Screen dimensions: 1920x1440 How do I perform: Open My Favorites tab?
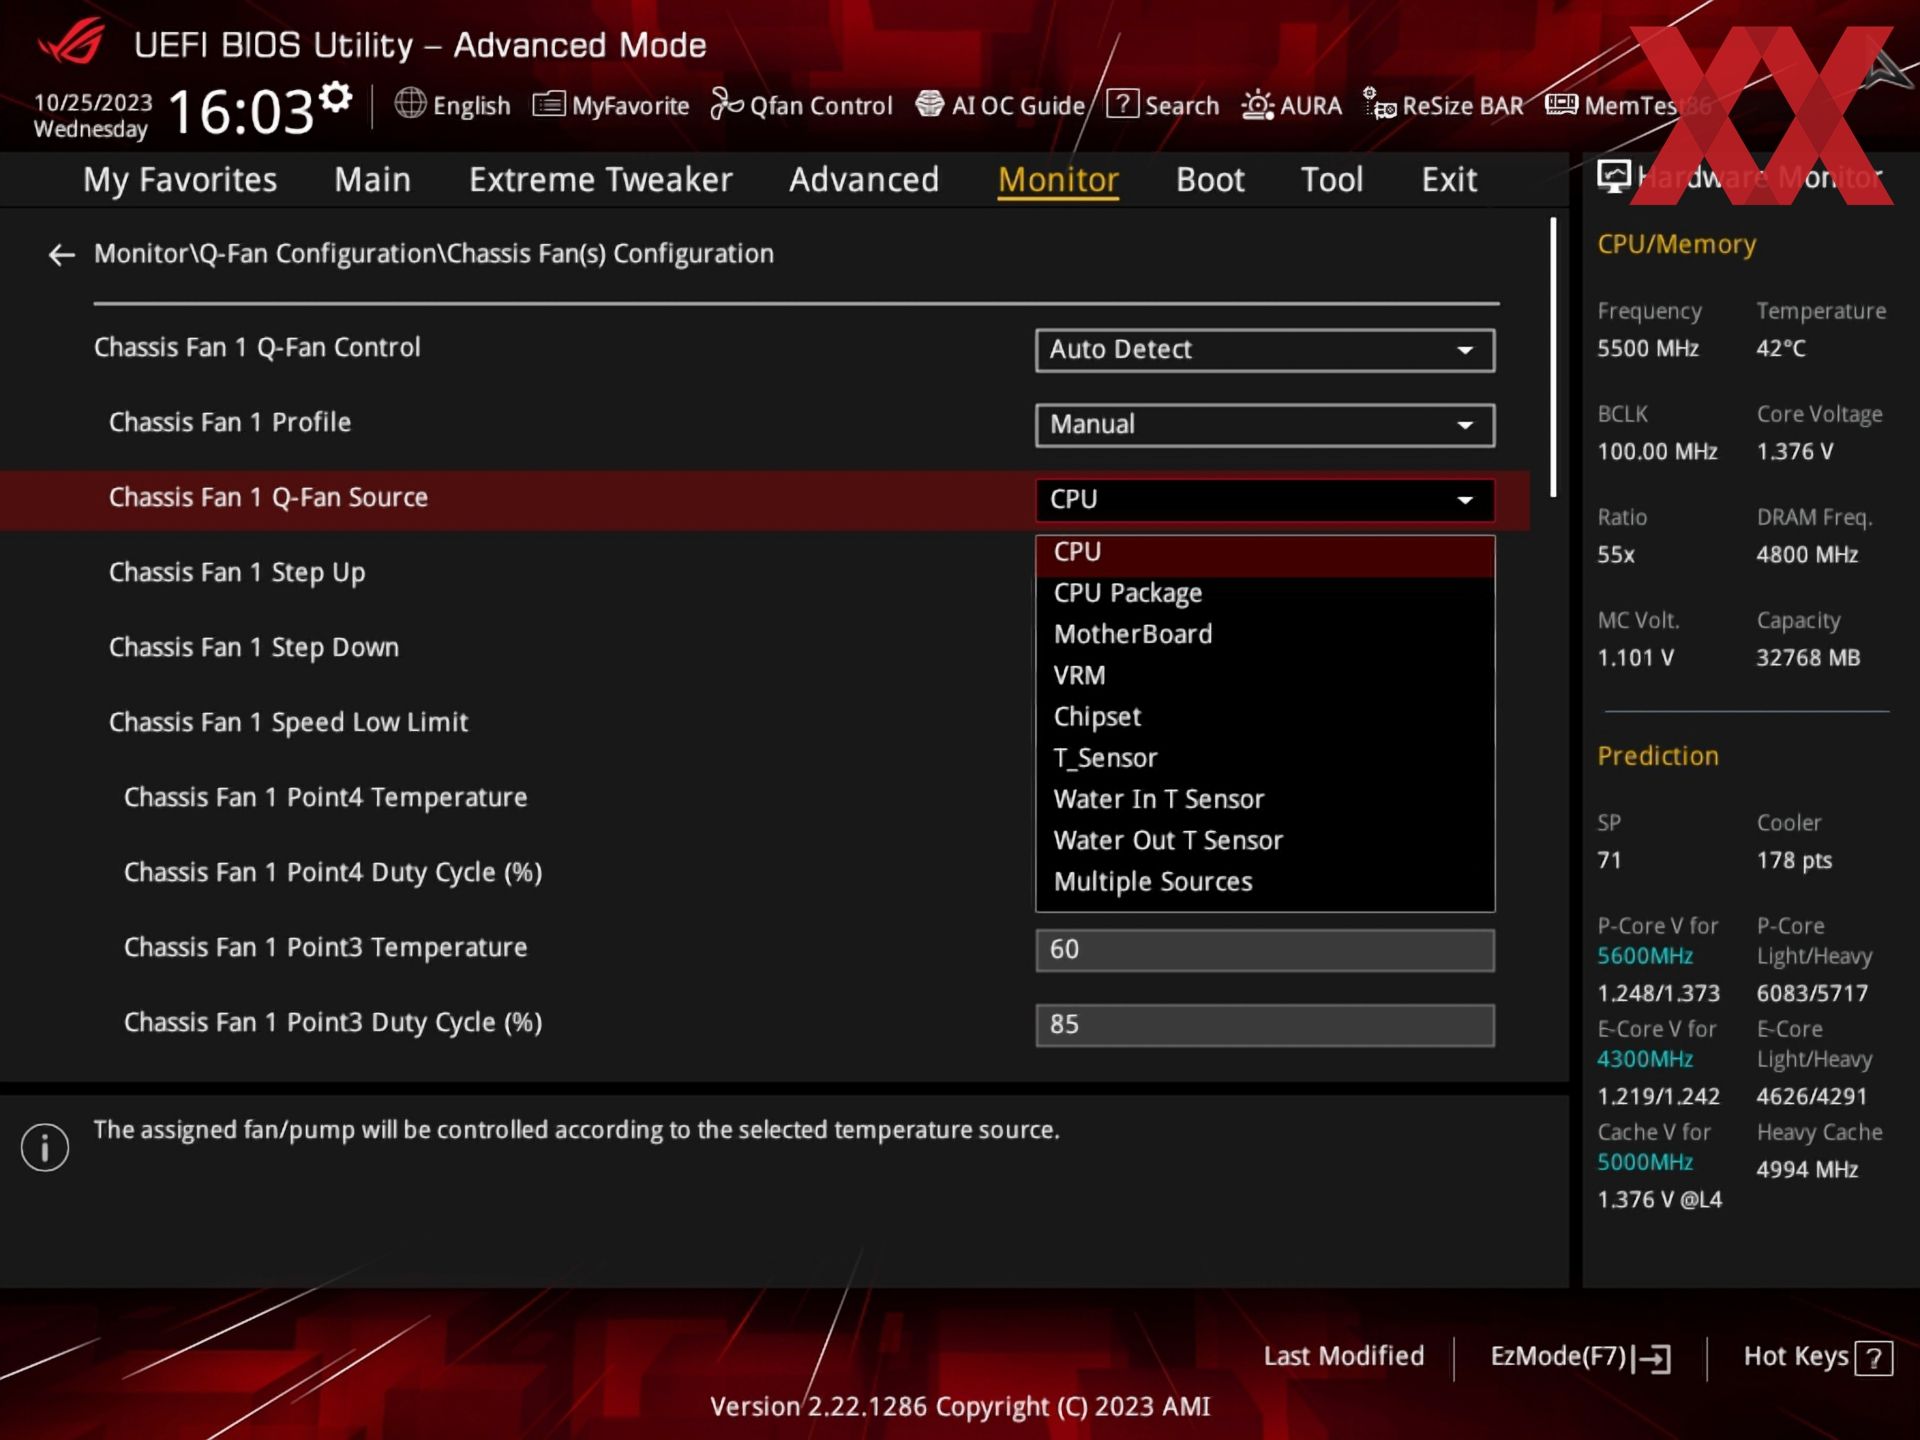pos(180,180)
